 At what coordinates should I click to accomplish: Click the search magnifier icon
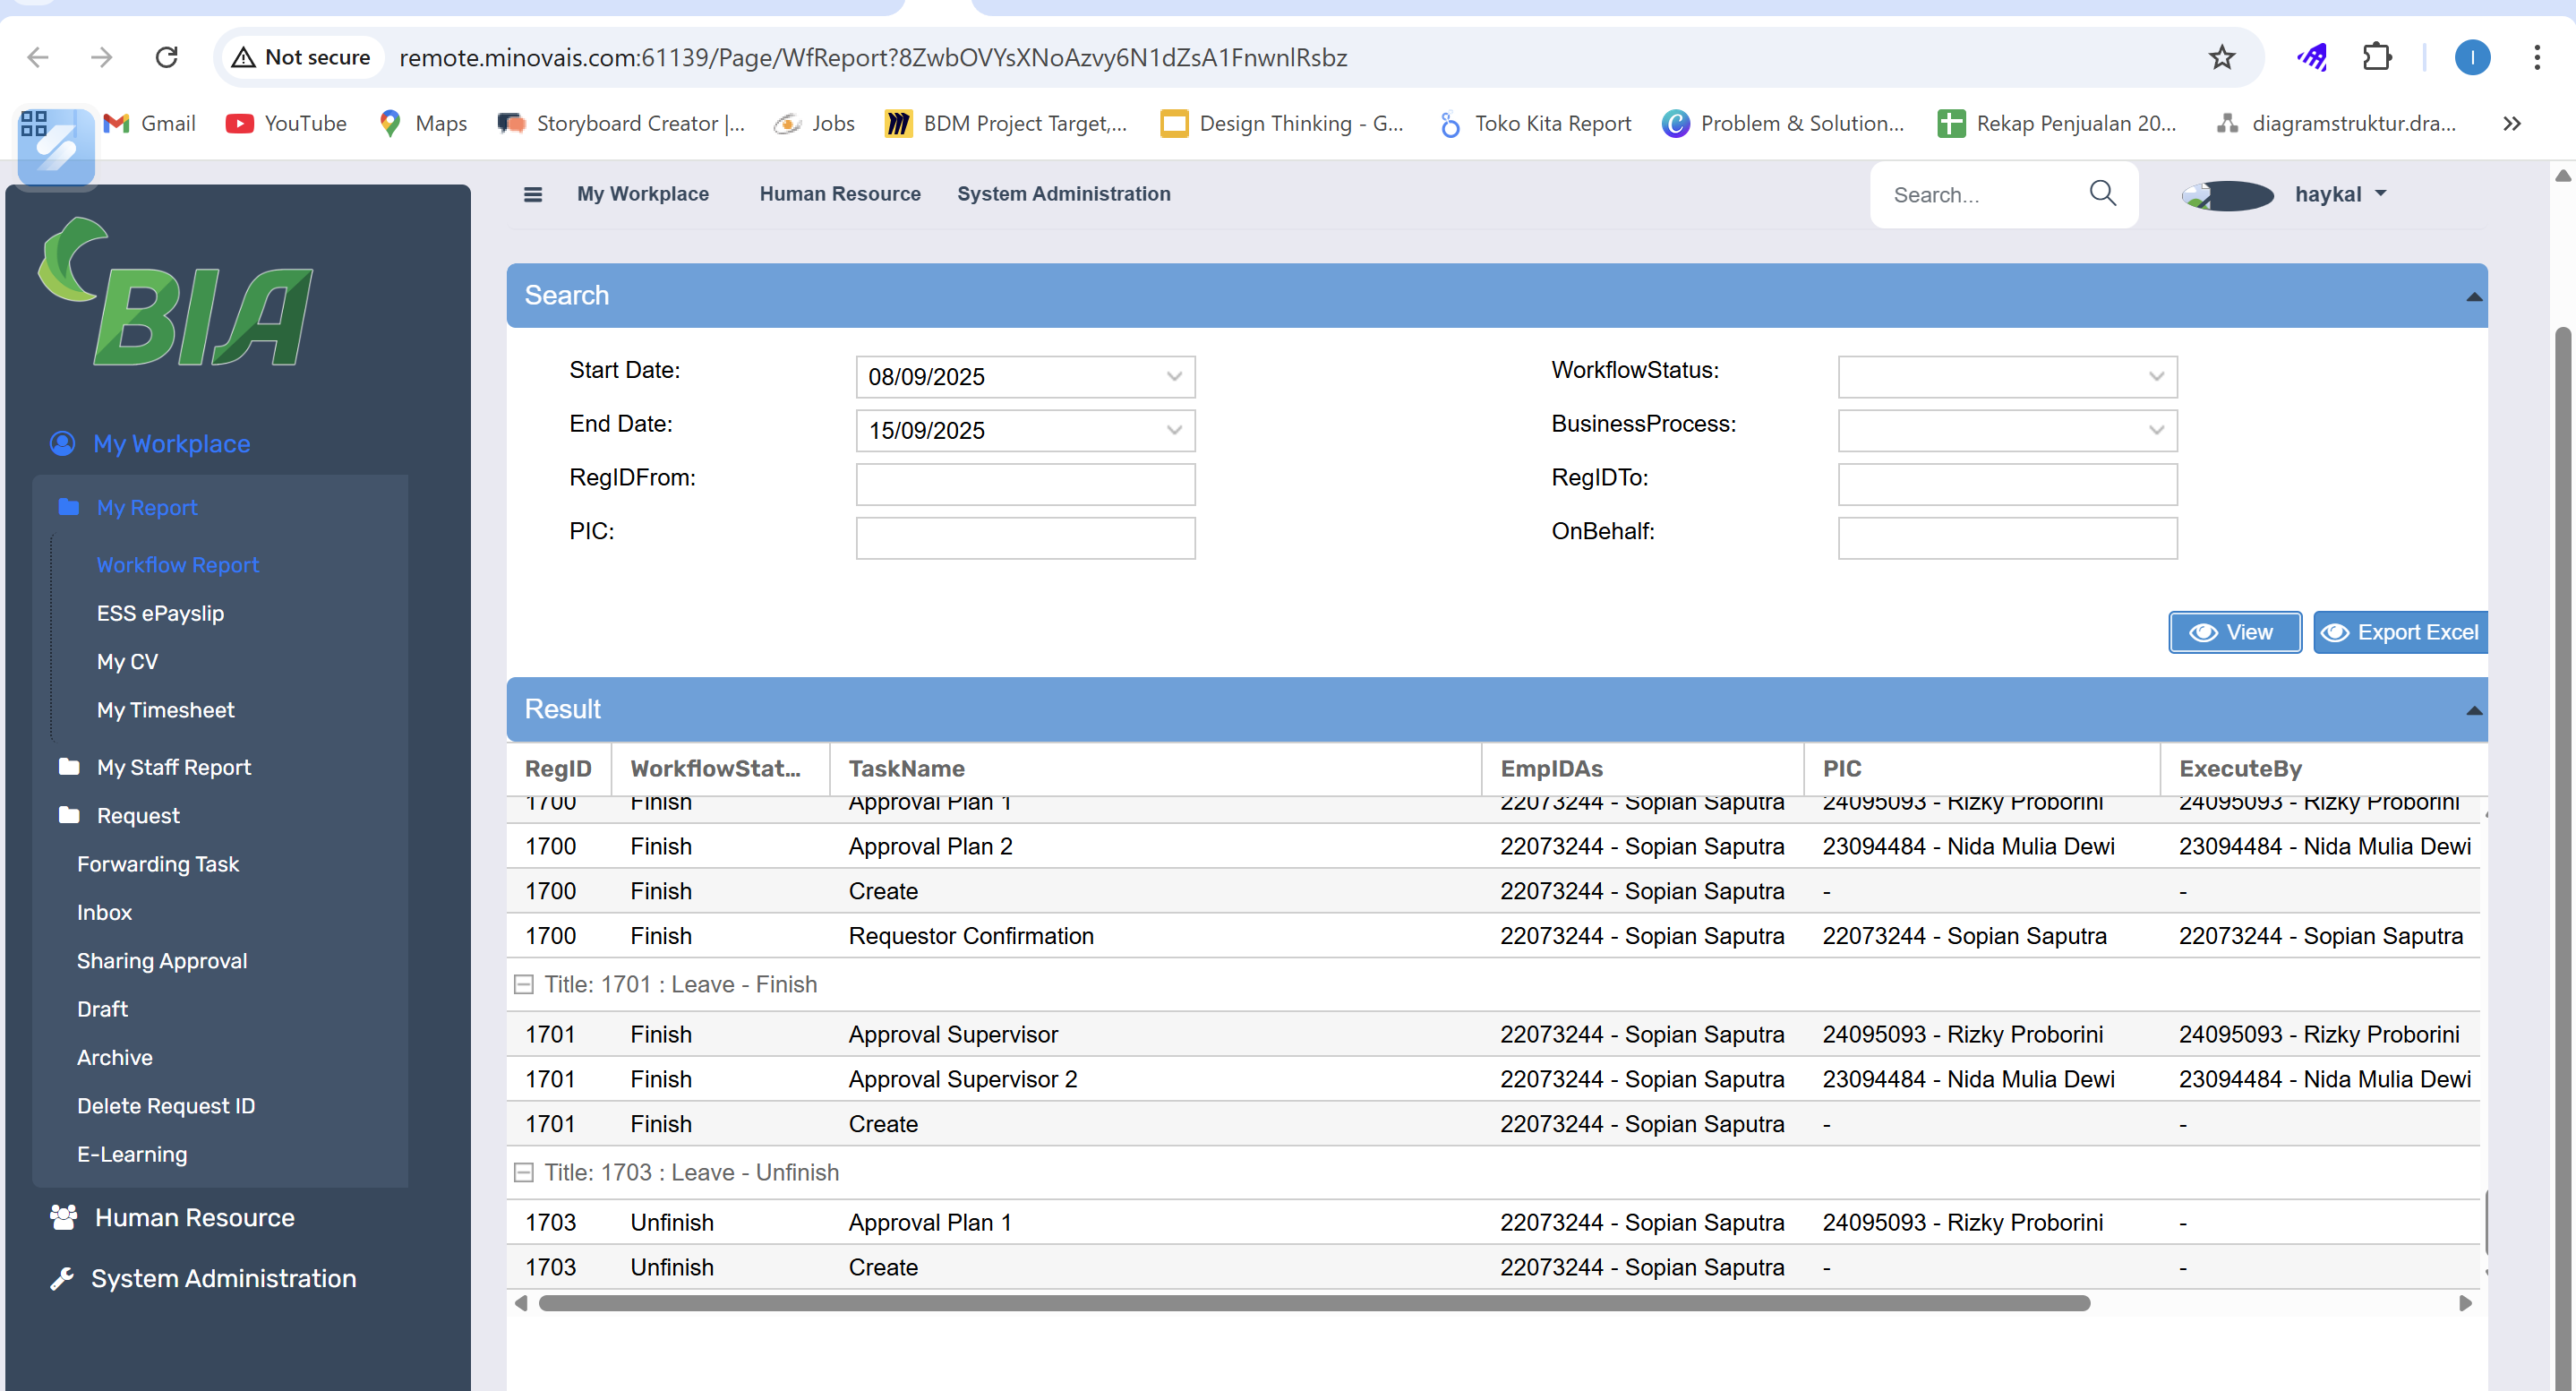coord(2102,193)
